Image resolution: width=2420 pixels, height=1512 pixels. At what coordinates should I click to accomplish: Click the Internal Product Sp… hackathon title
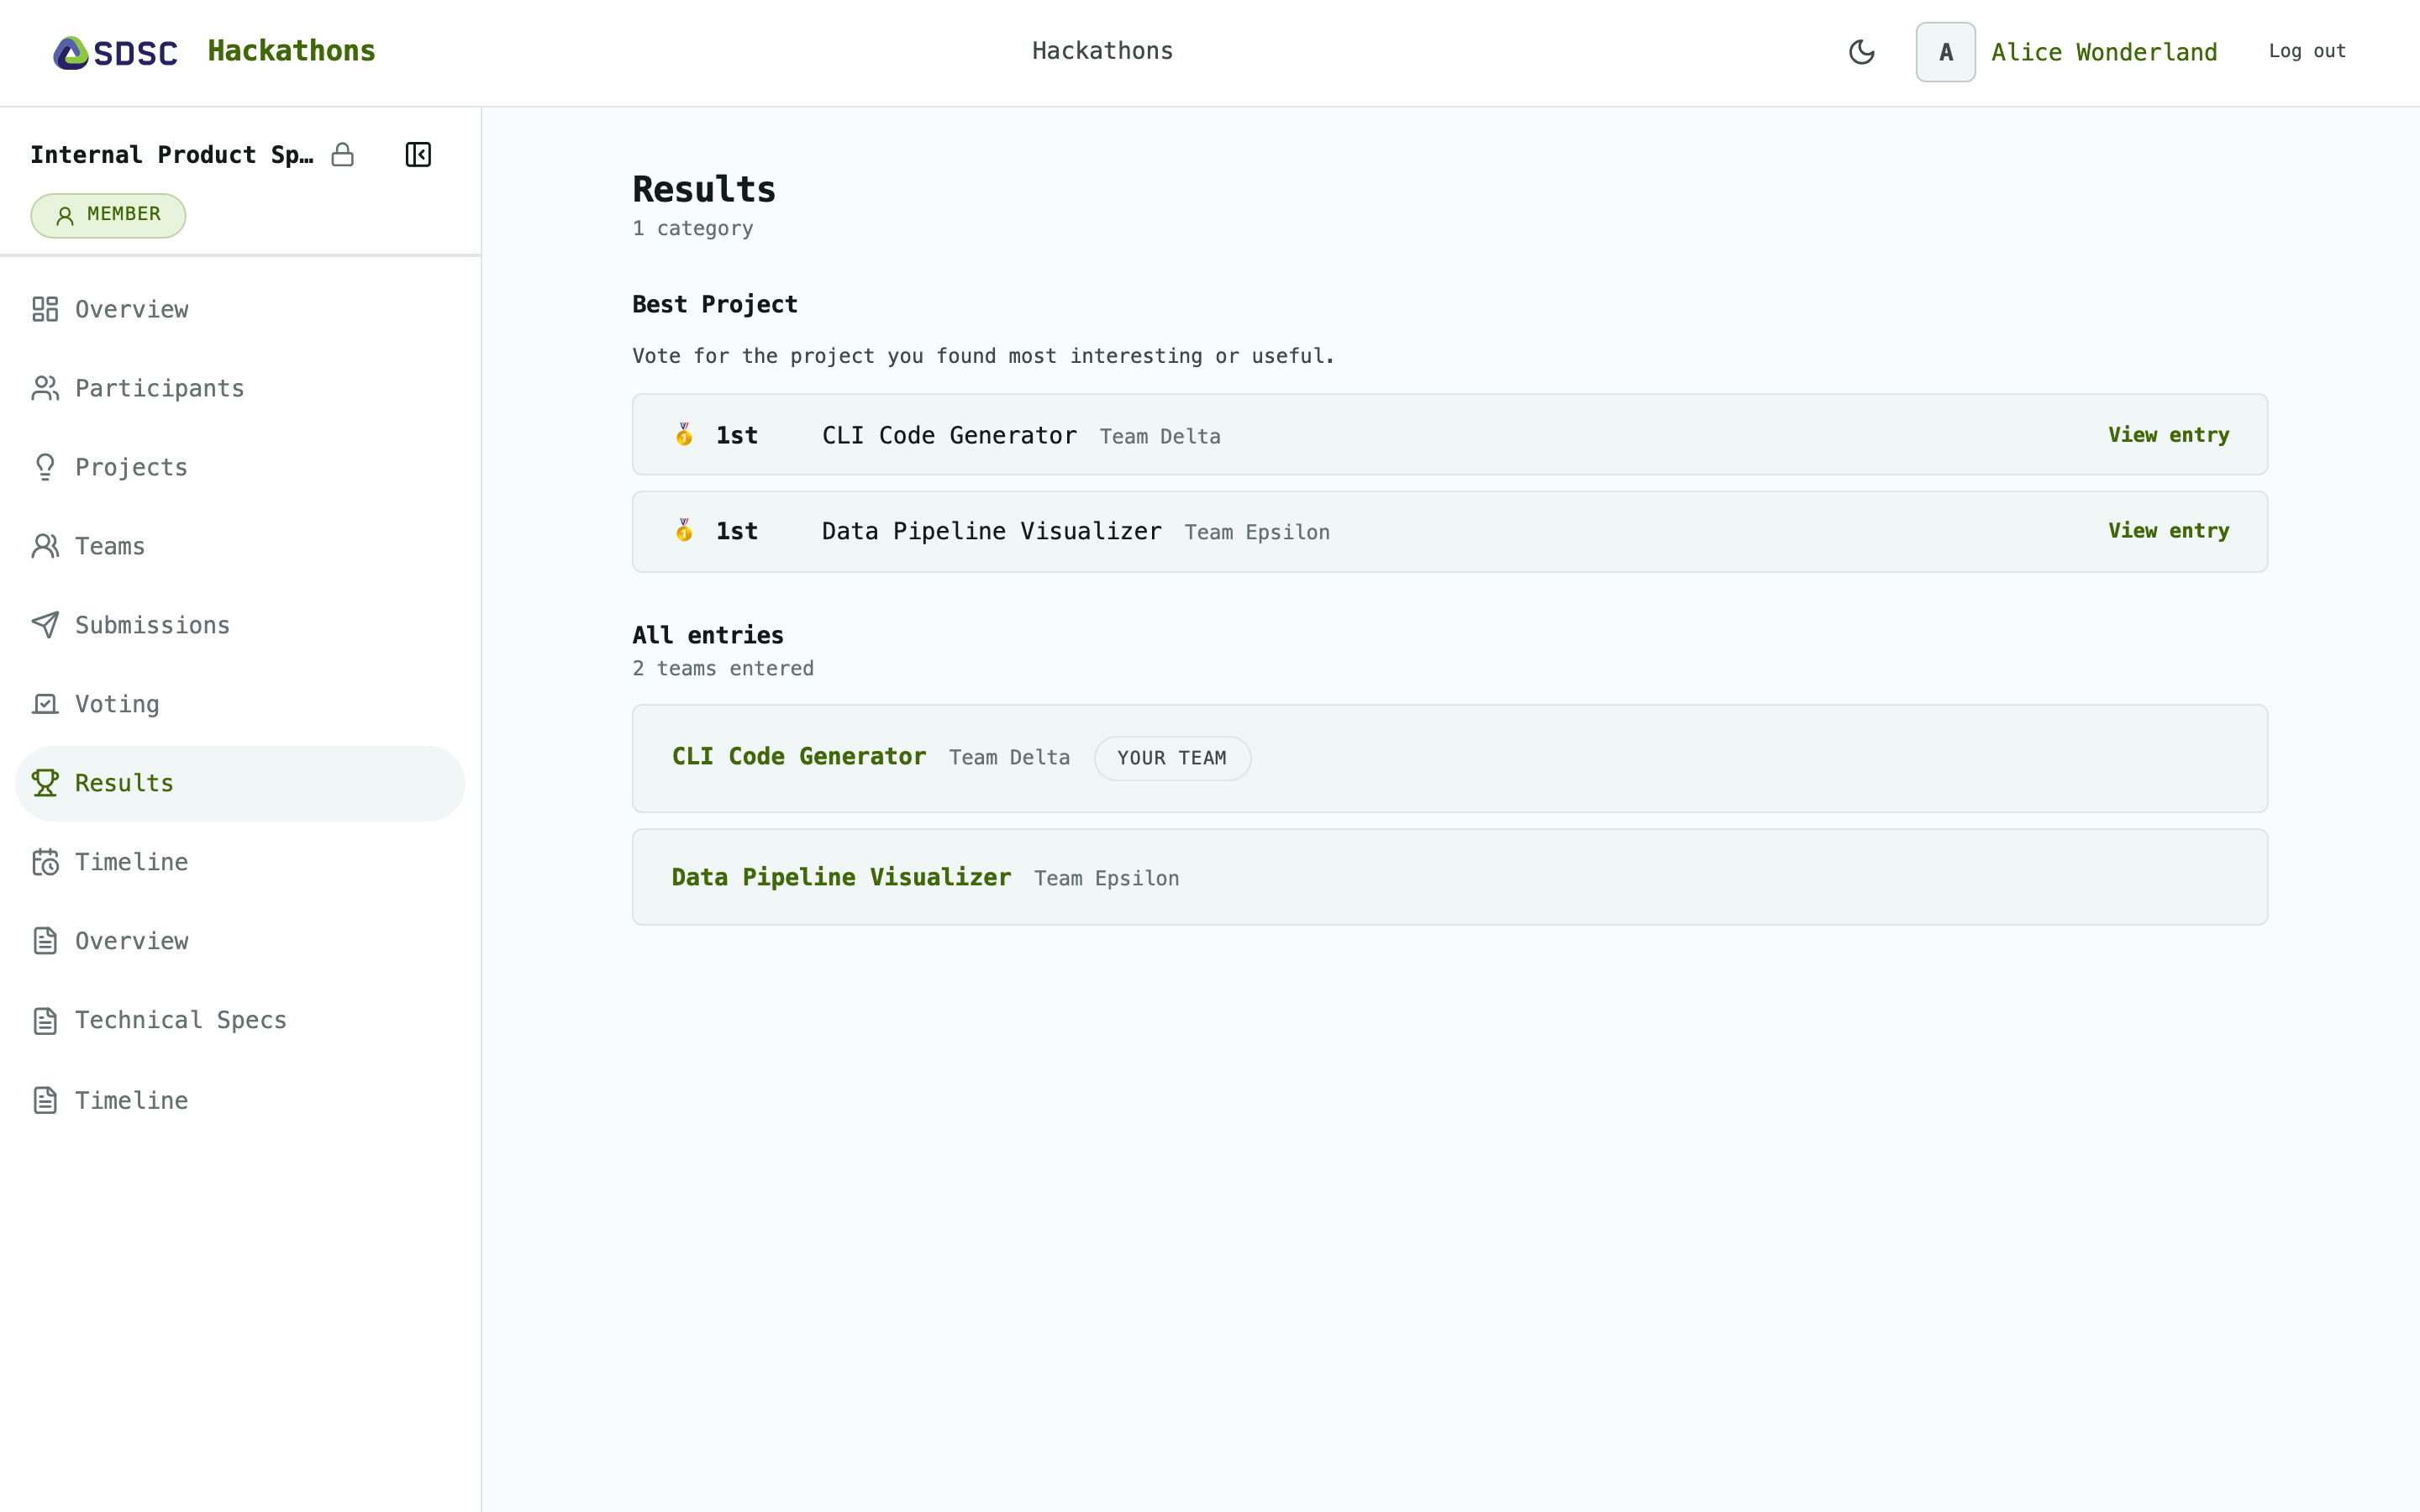click(171, 155)
